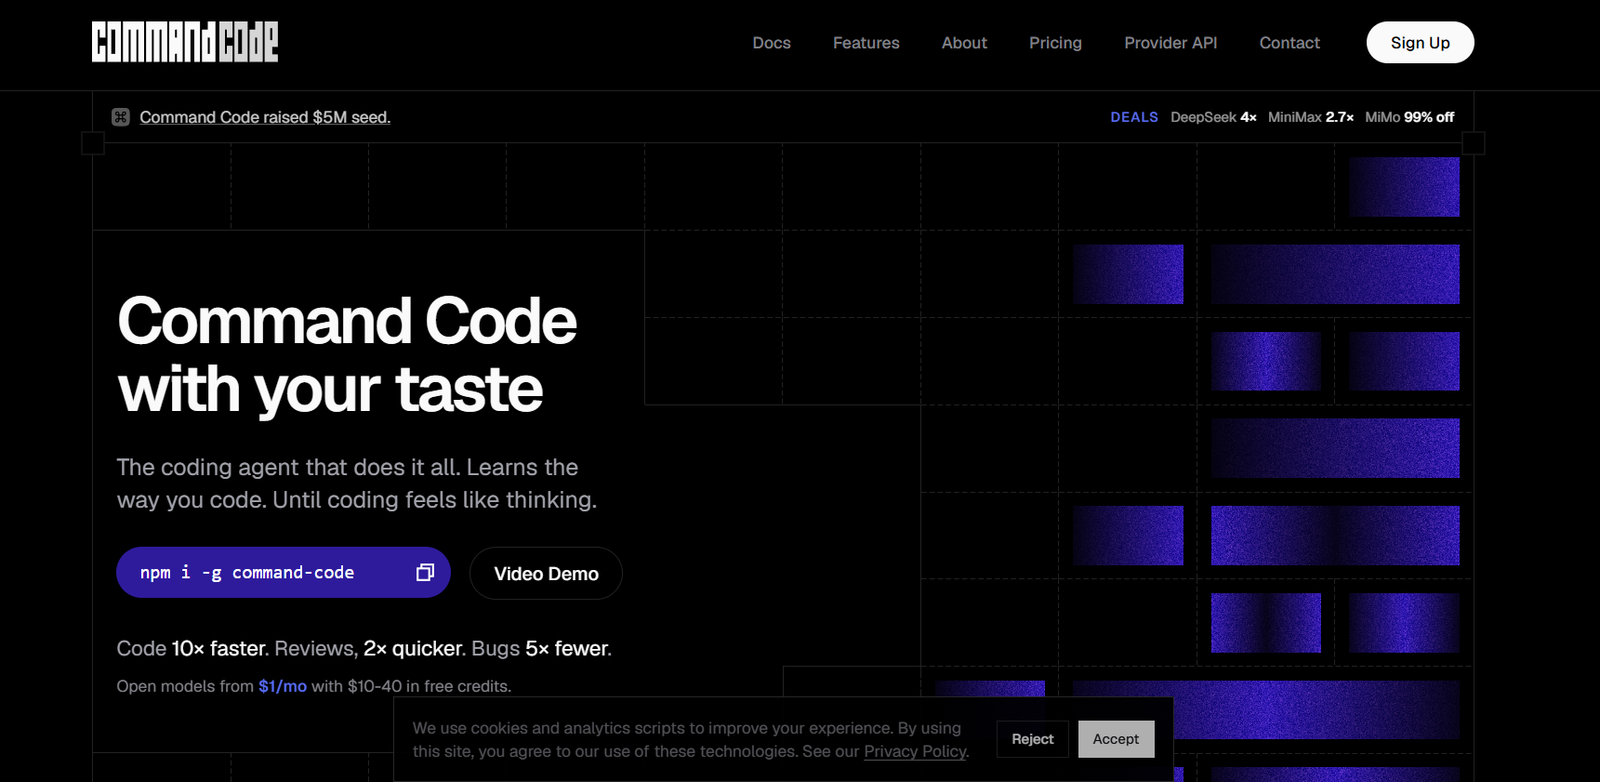This screenshot has width=1600, height=782.
Task: Click the command-key icon beside seed announcement
Action: [x=121, y=117]
